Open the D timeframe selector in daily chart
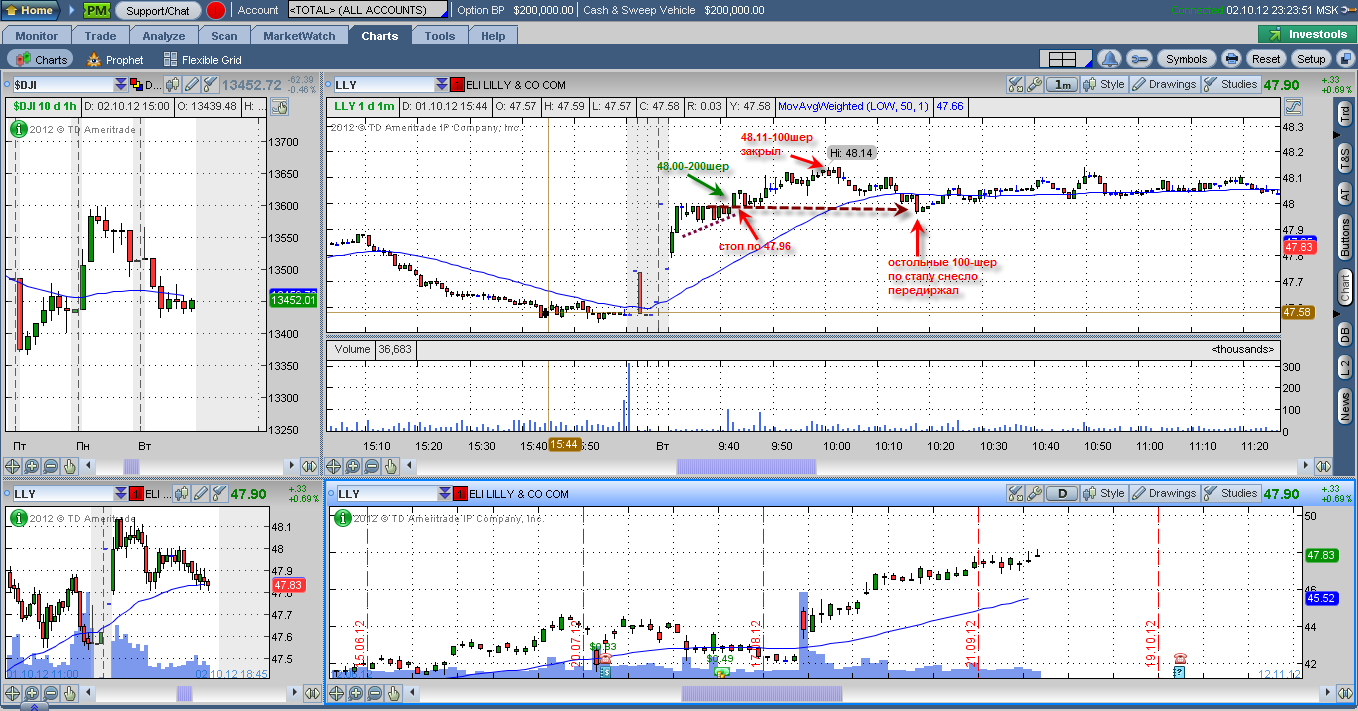Image resolution: width=1358 pixels, height=711 pixels. [x=1061, y=494]
